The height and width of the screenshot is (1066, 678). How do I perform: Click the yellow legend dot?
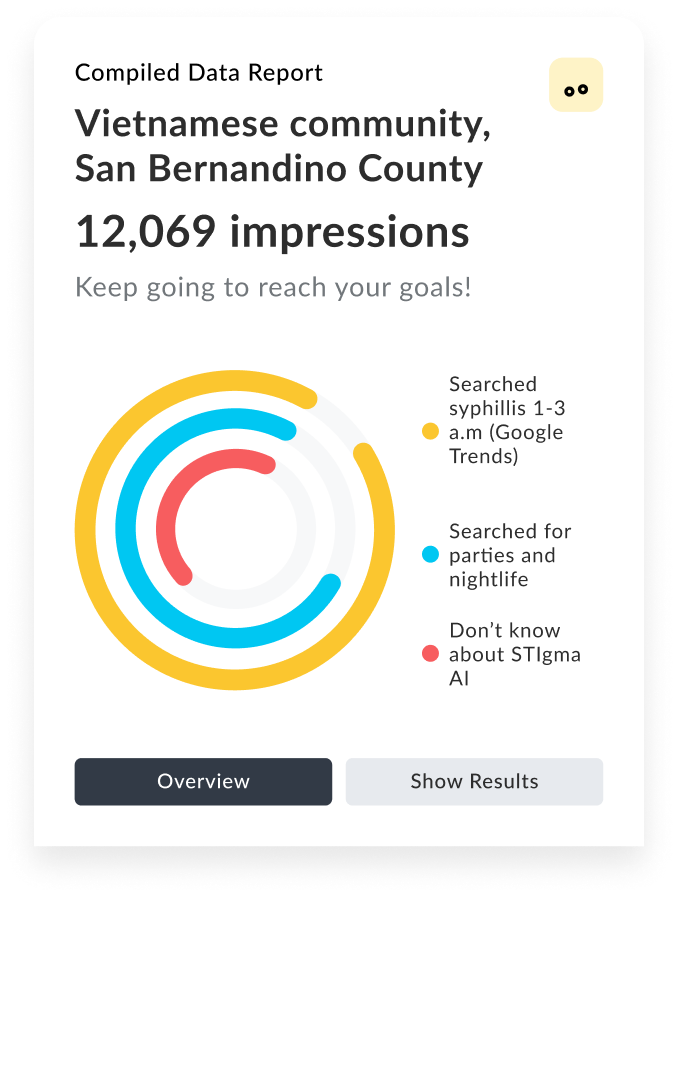tap(431, 432)
